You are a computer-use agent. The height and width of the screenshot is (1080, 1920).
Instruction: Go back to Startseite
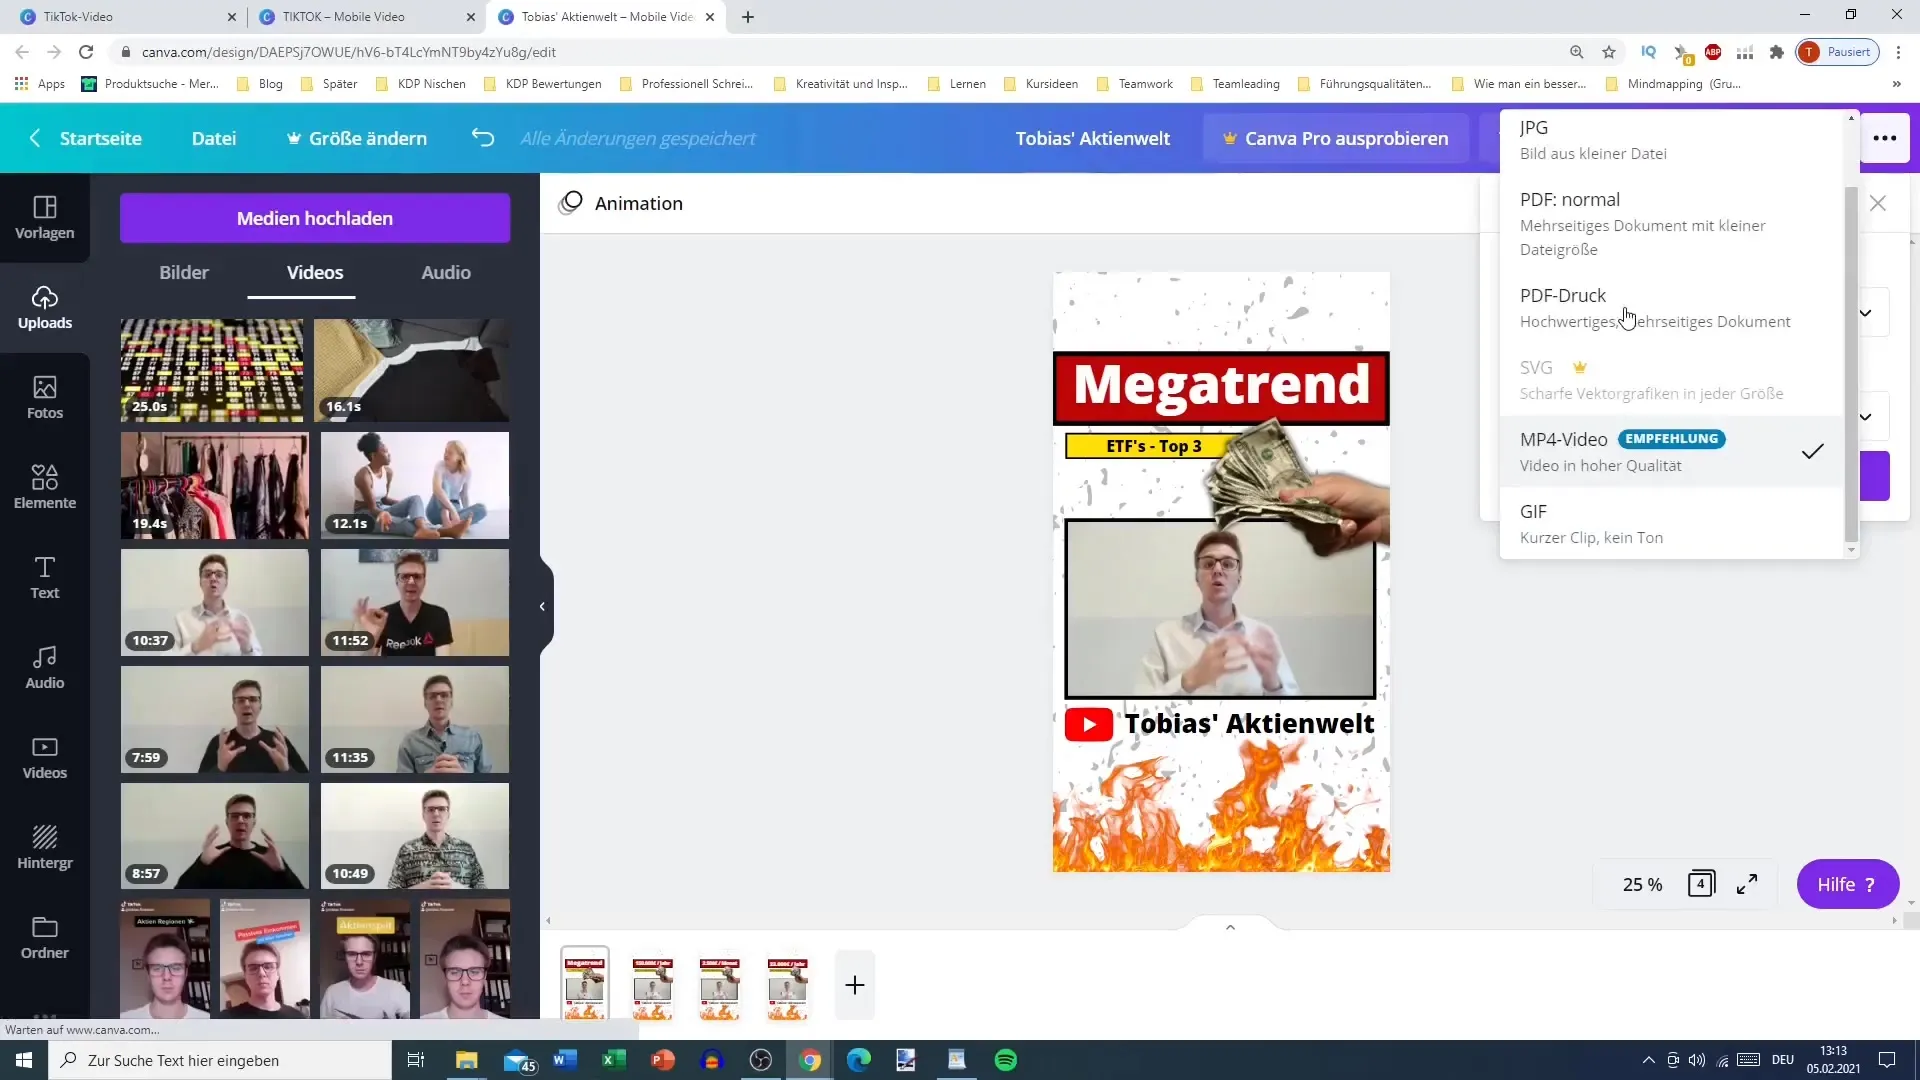[x=87, y=138]
